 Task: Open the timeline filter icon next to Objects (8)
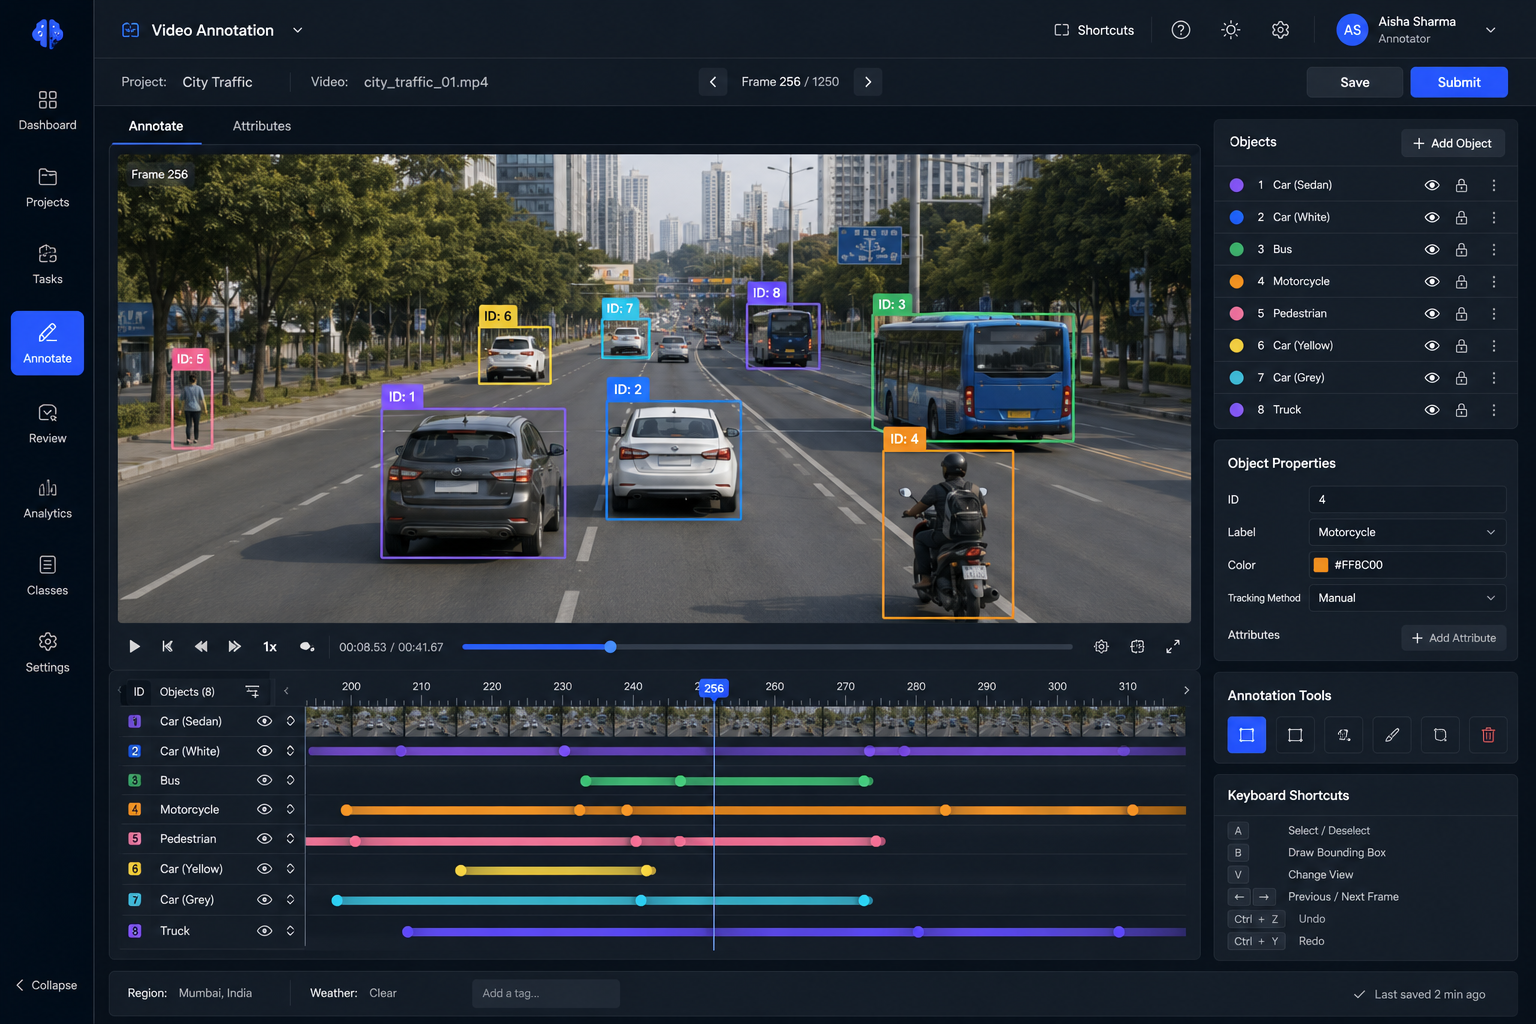(x=252, y=692)
